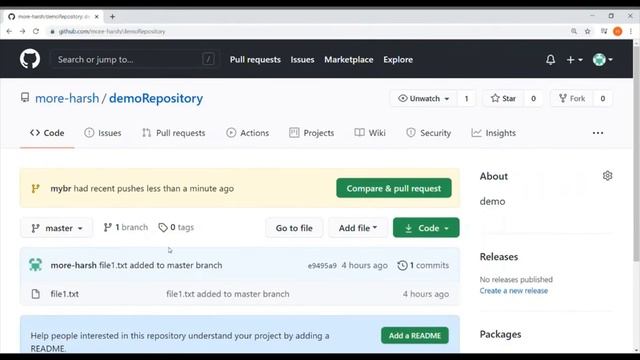
Task: Open the notifications bell
Action: tap(550, 60)
